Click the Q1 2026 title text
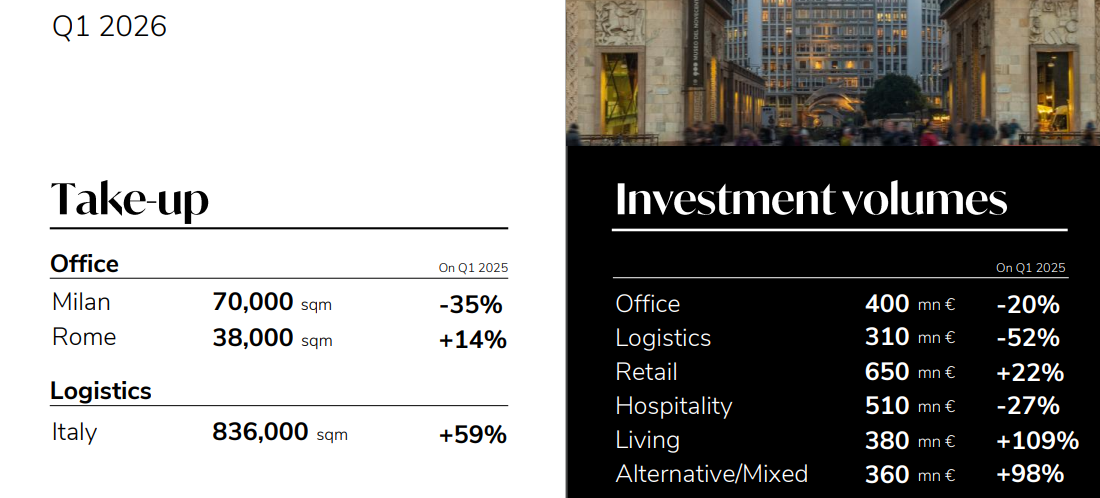The height and width of the screenshot is (498, 1100). point(109,27)
